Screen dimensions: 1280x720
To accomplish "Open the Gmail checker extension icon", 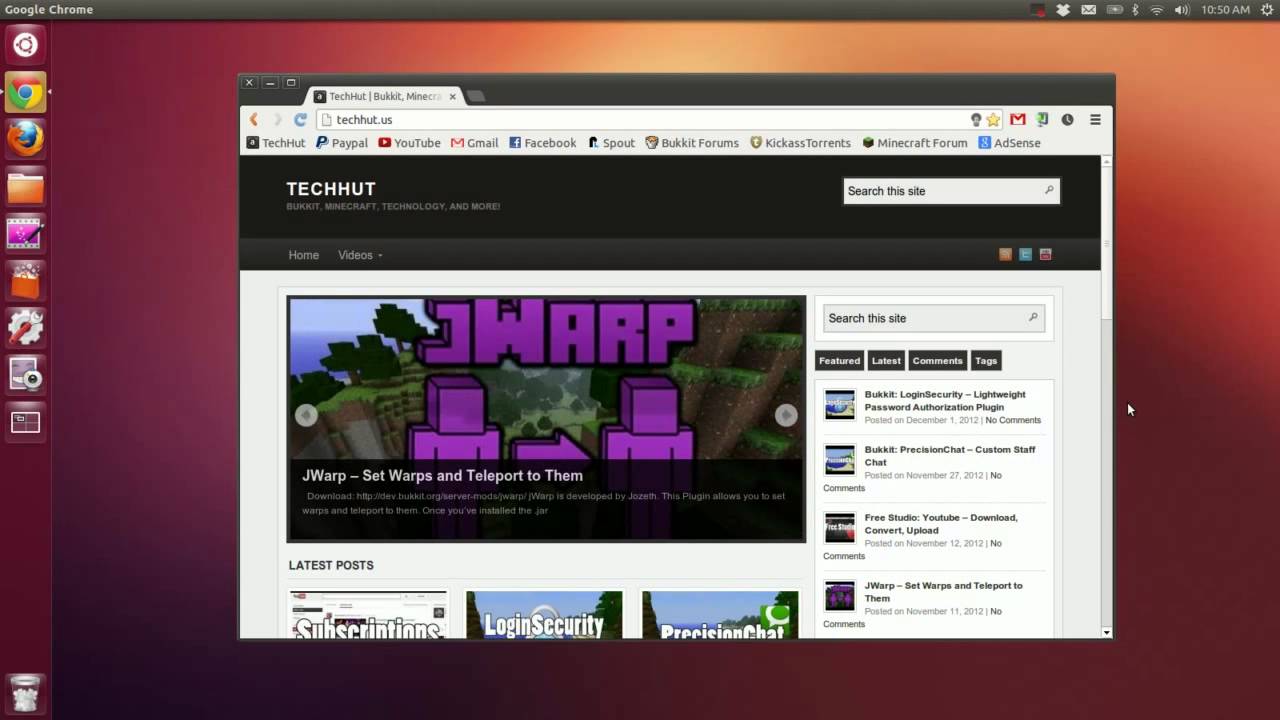I will 1018,119.
